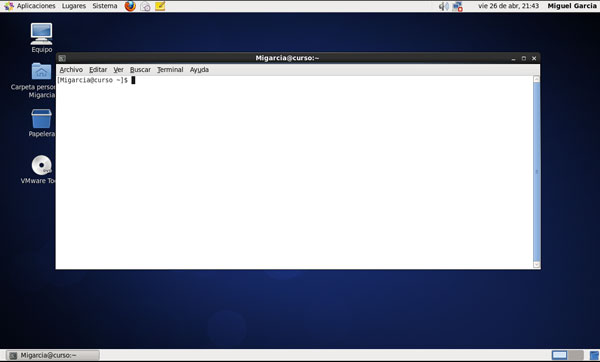Open the Ver menu in the terminal
Image resolution: width=600 pixels, height=362 pixels.
pos(118,70)
